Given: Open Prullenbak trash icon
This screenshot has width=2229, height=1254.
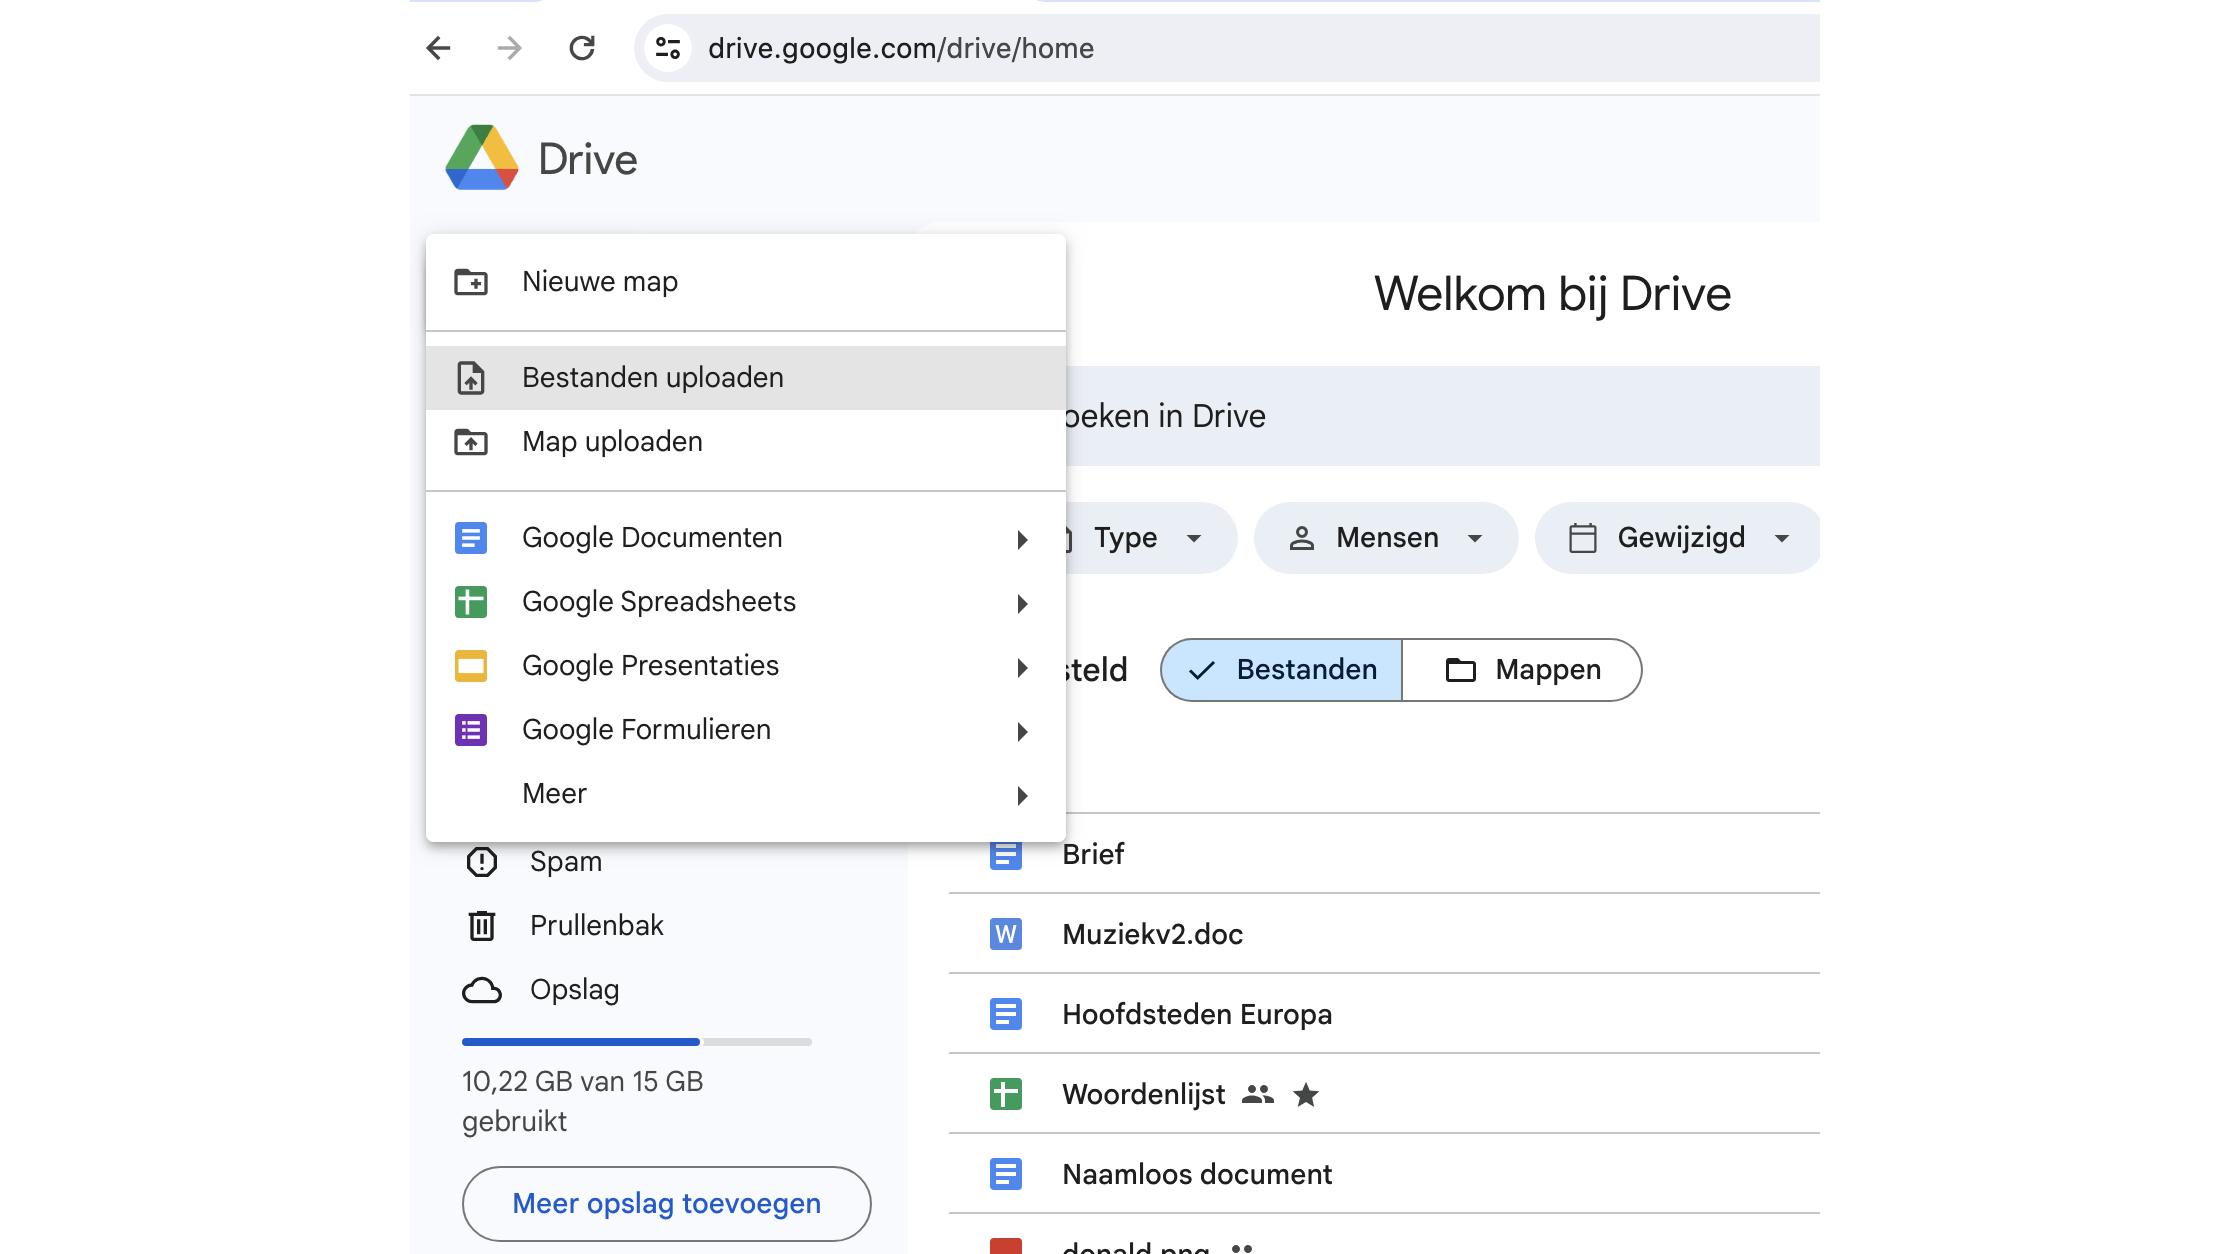Looking at the screenshot, I should coord(482,925).
